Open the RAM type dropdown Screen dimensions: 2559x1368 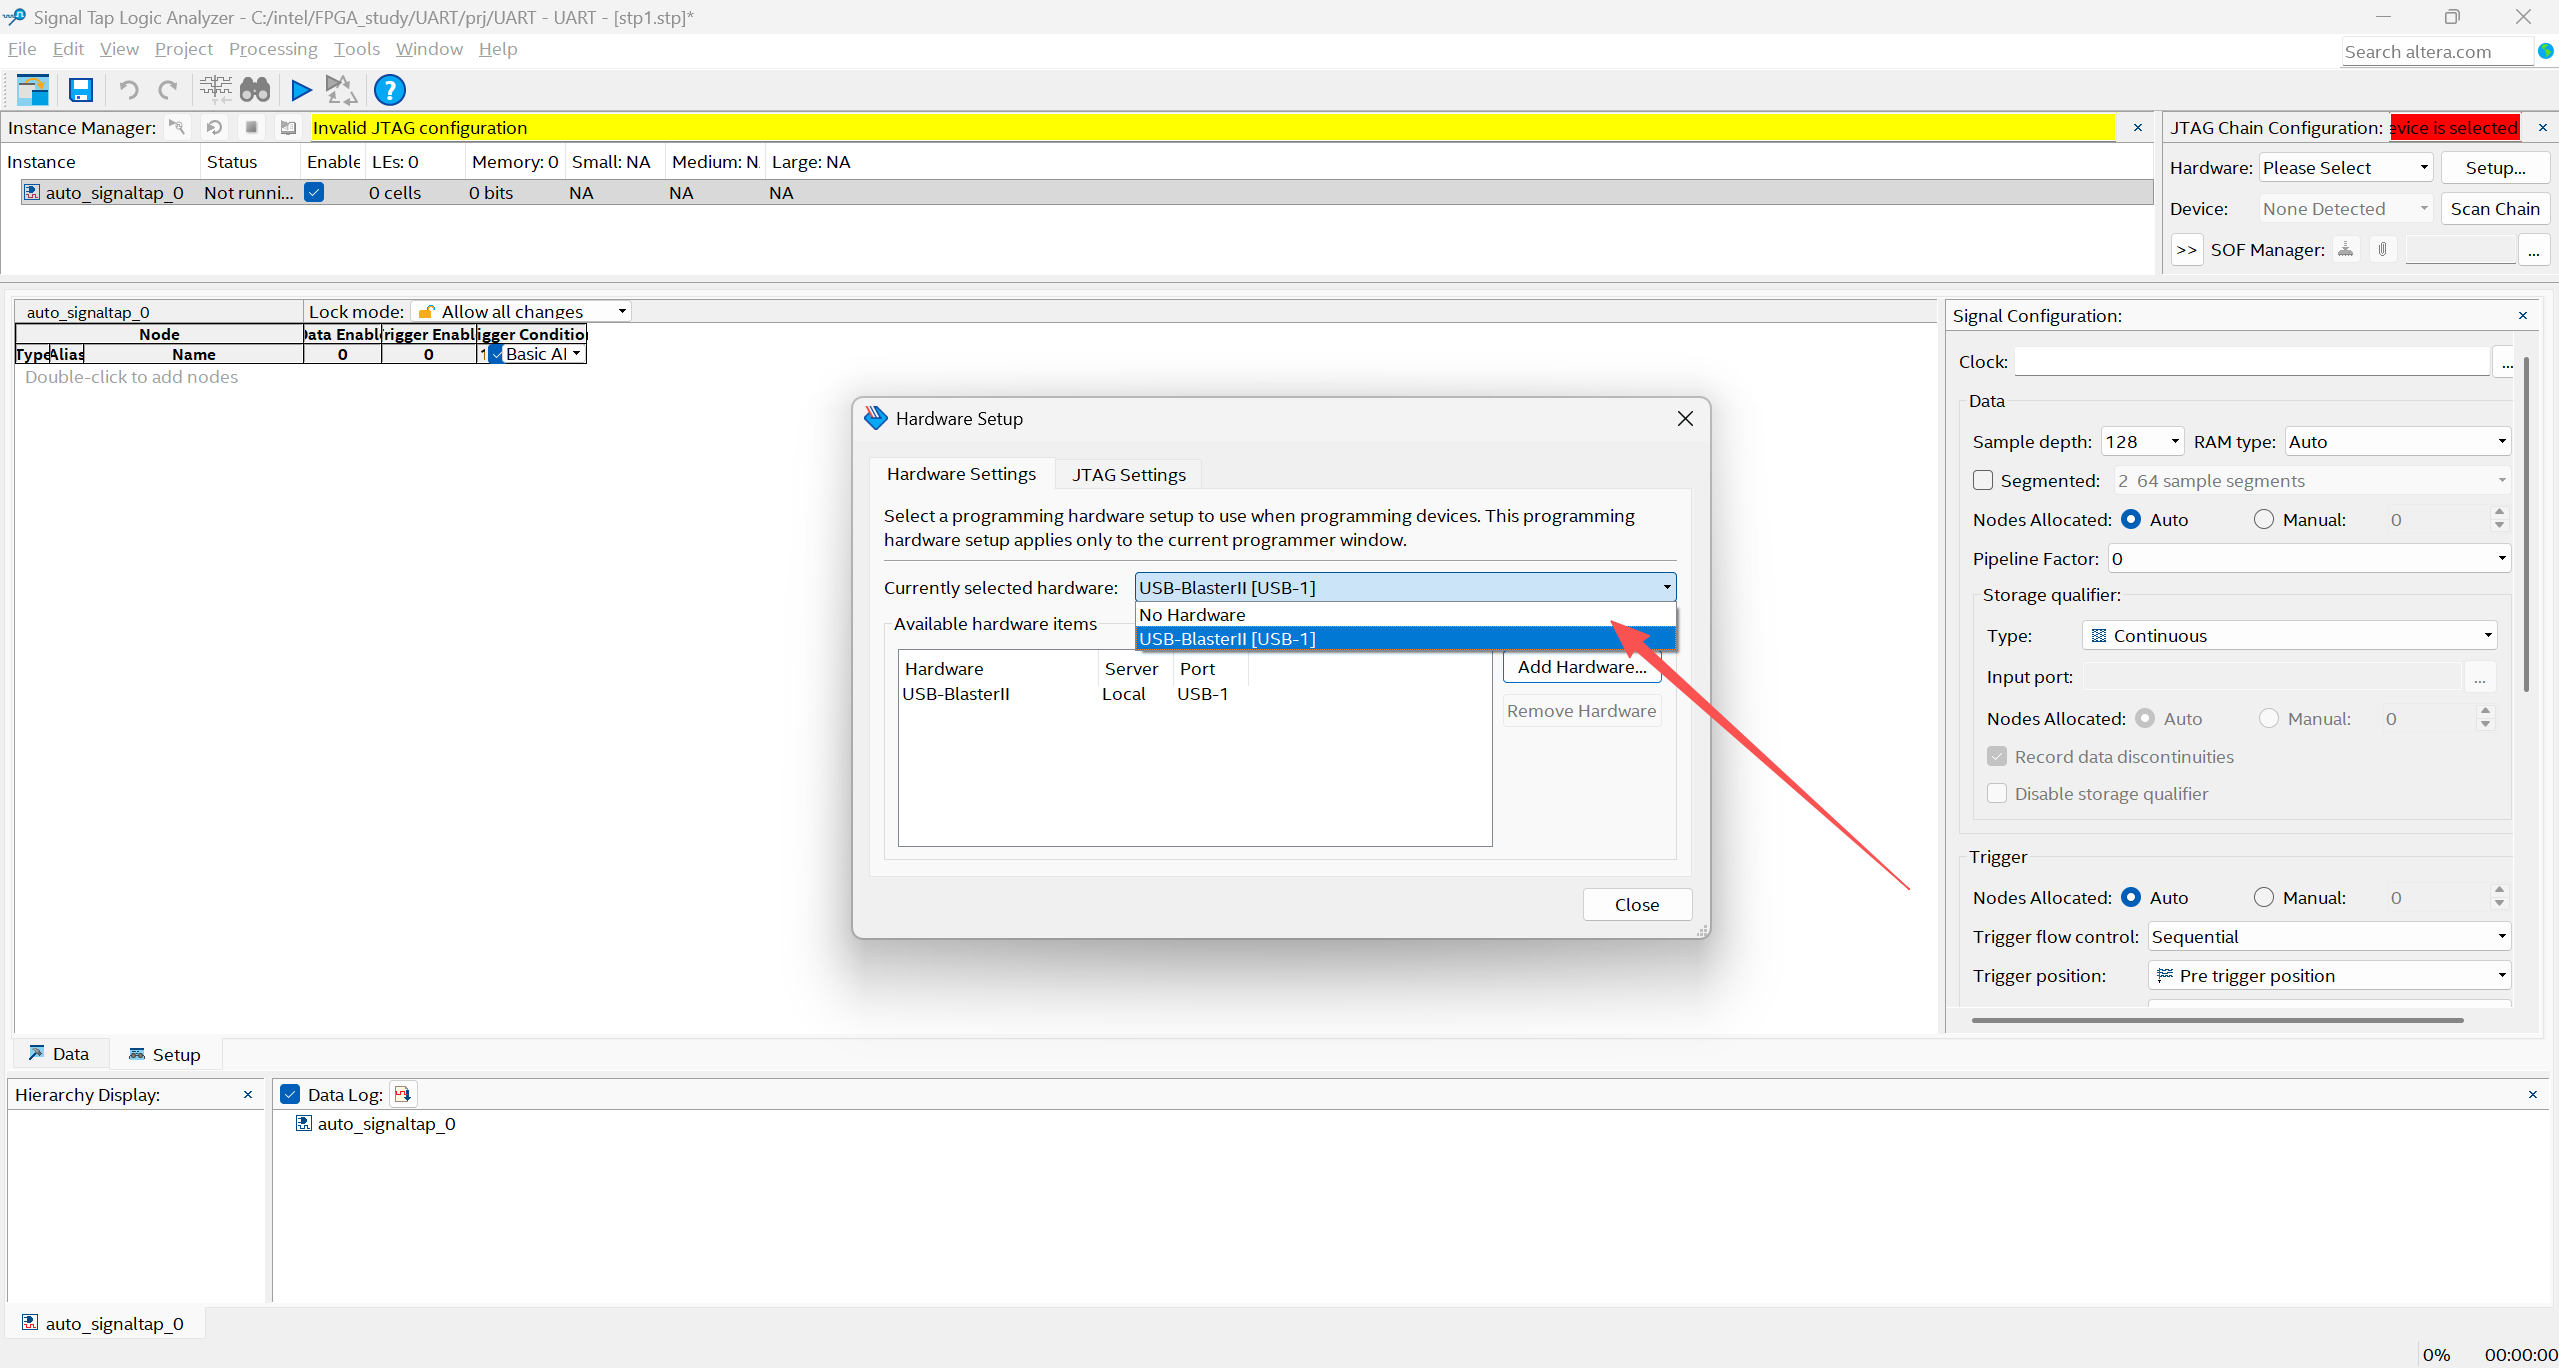click(x=2398, y=441)
